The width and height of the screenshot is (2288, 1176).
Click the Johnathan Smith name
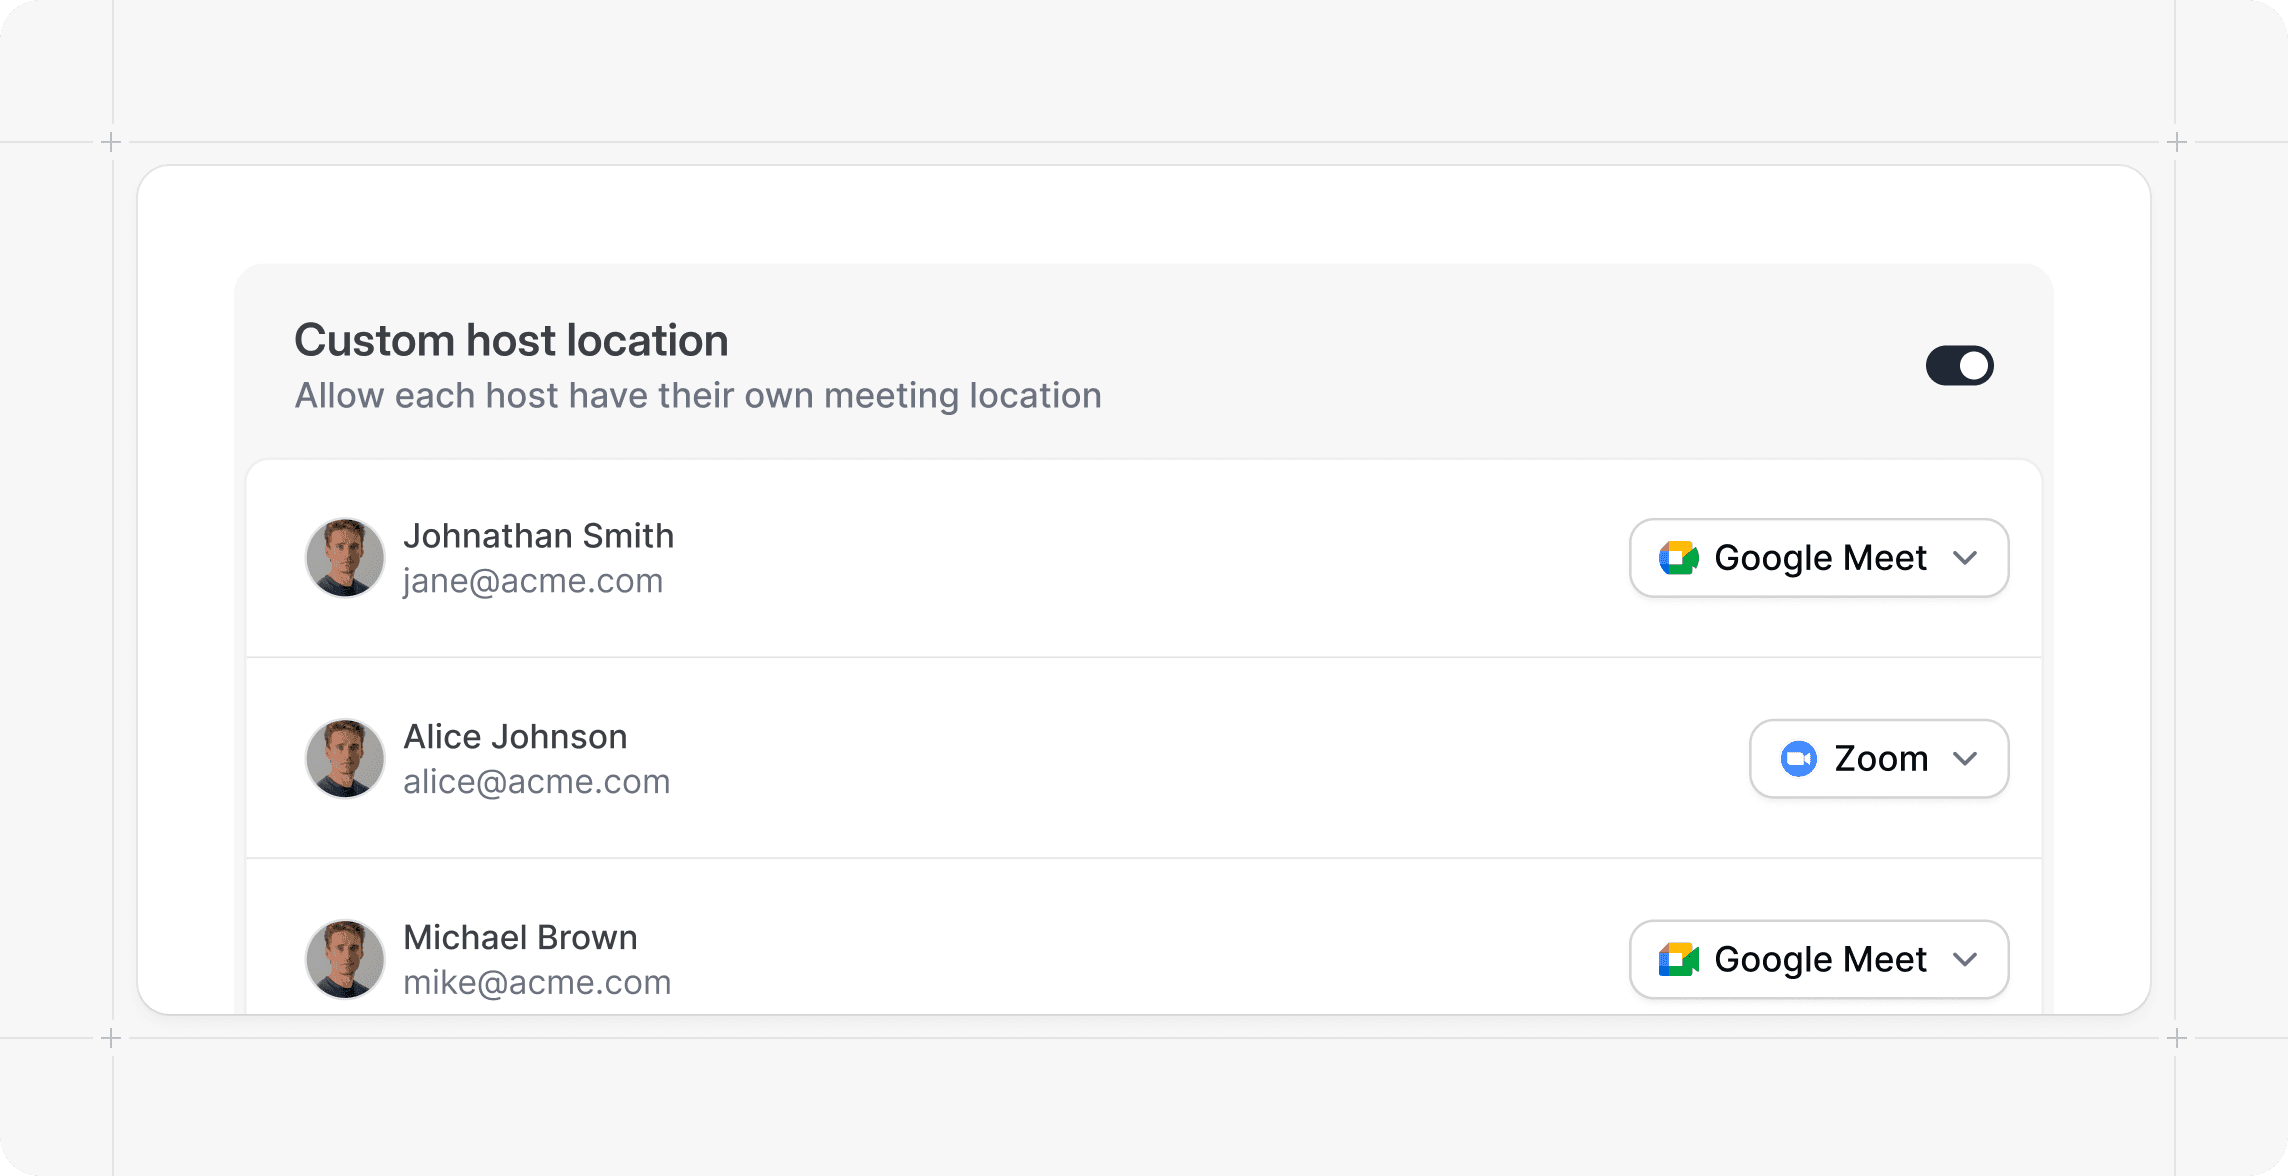(x=538, y=536)
